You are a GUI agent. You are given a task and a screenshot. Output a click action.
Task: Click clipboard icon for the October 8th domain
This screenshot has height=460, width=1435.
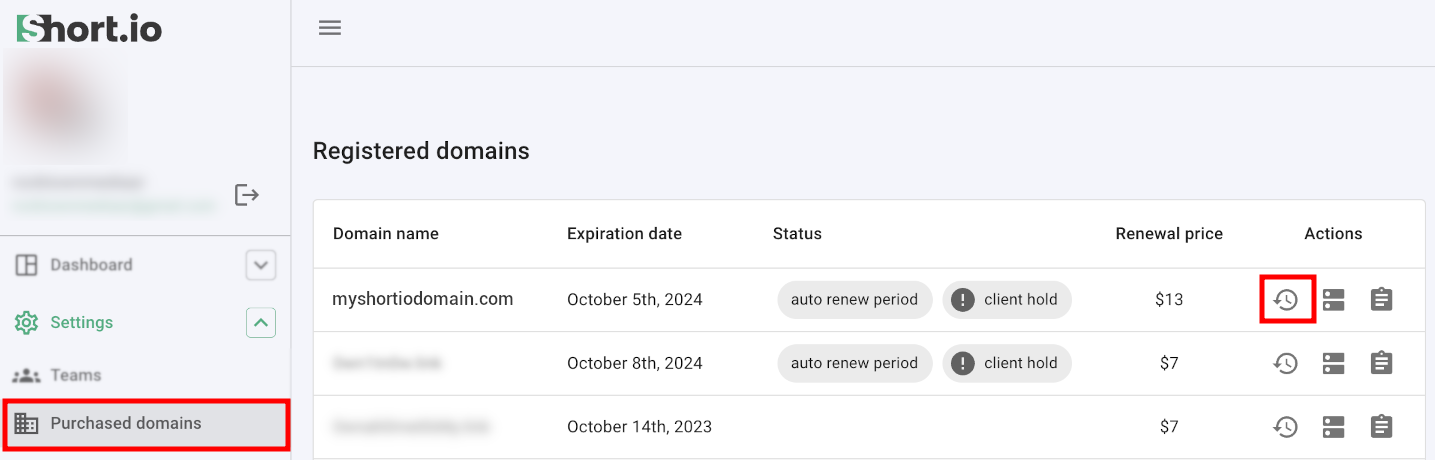point(1381,363)
